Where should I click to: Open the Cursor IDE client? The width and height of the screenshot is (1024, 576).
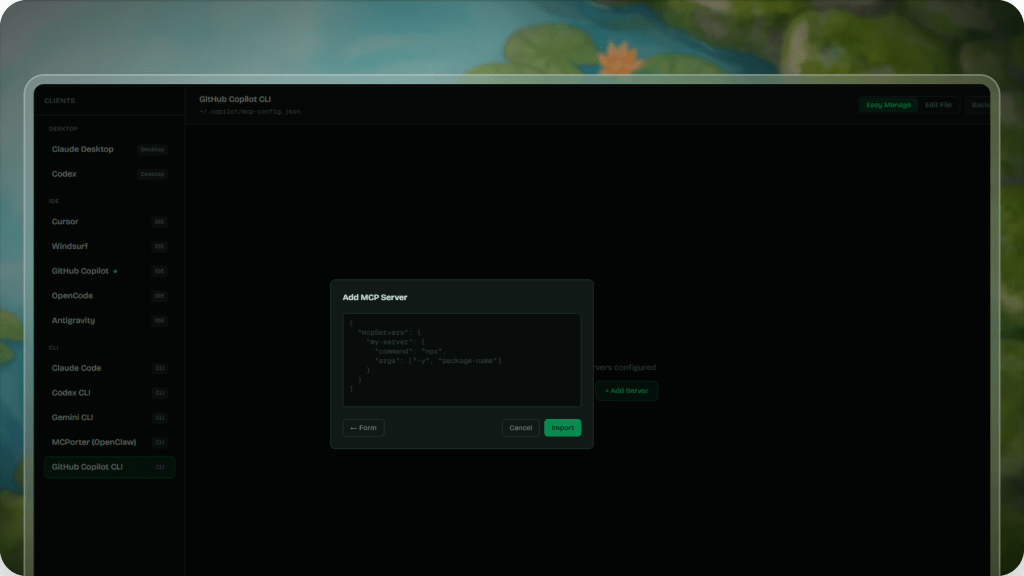point(65,222)
